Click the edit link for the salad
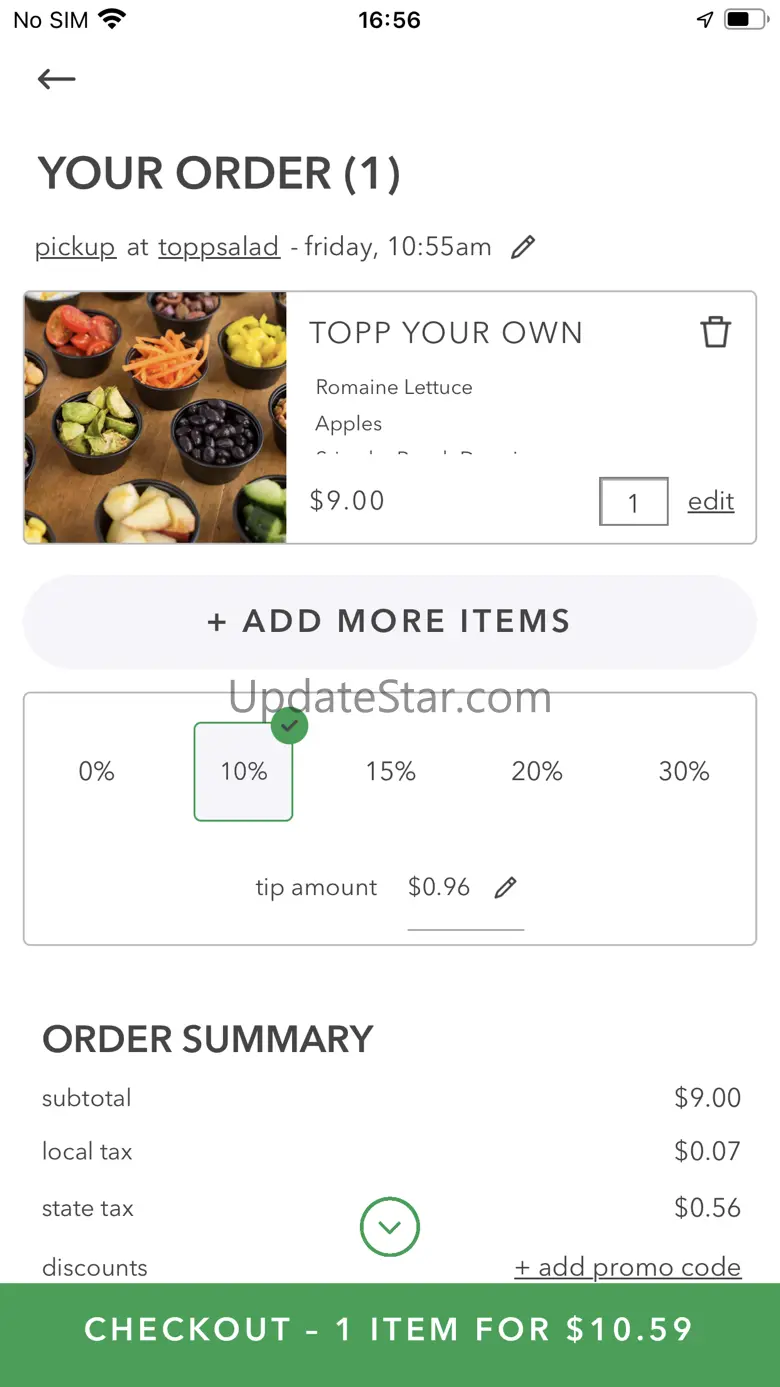 [711, 501]
